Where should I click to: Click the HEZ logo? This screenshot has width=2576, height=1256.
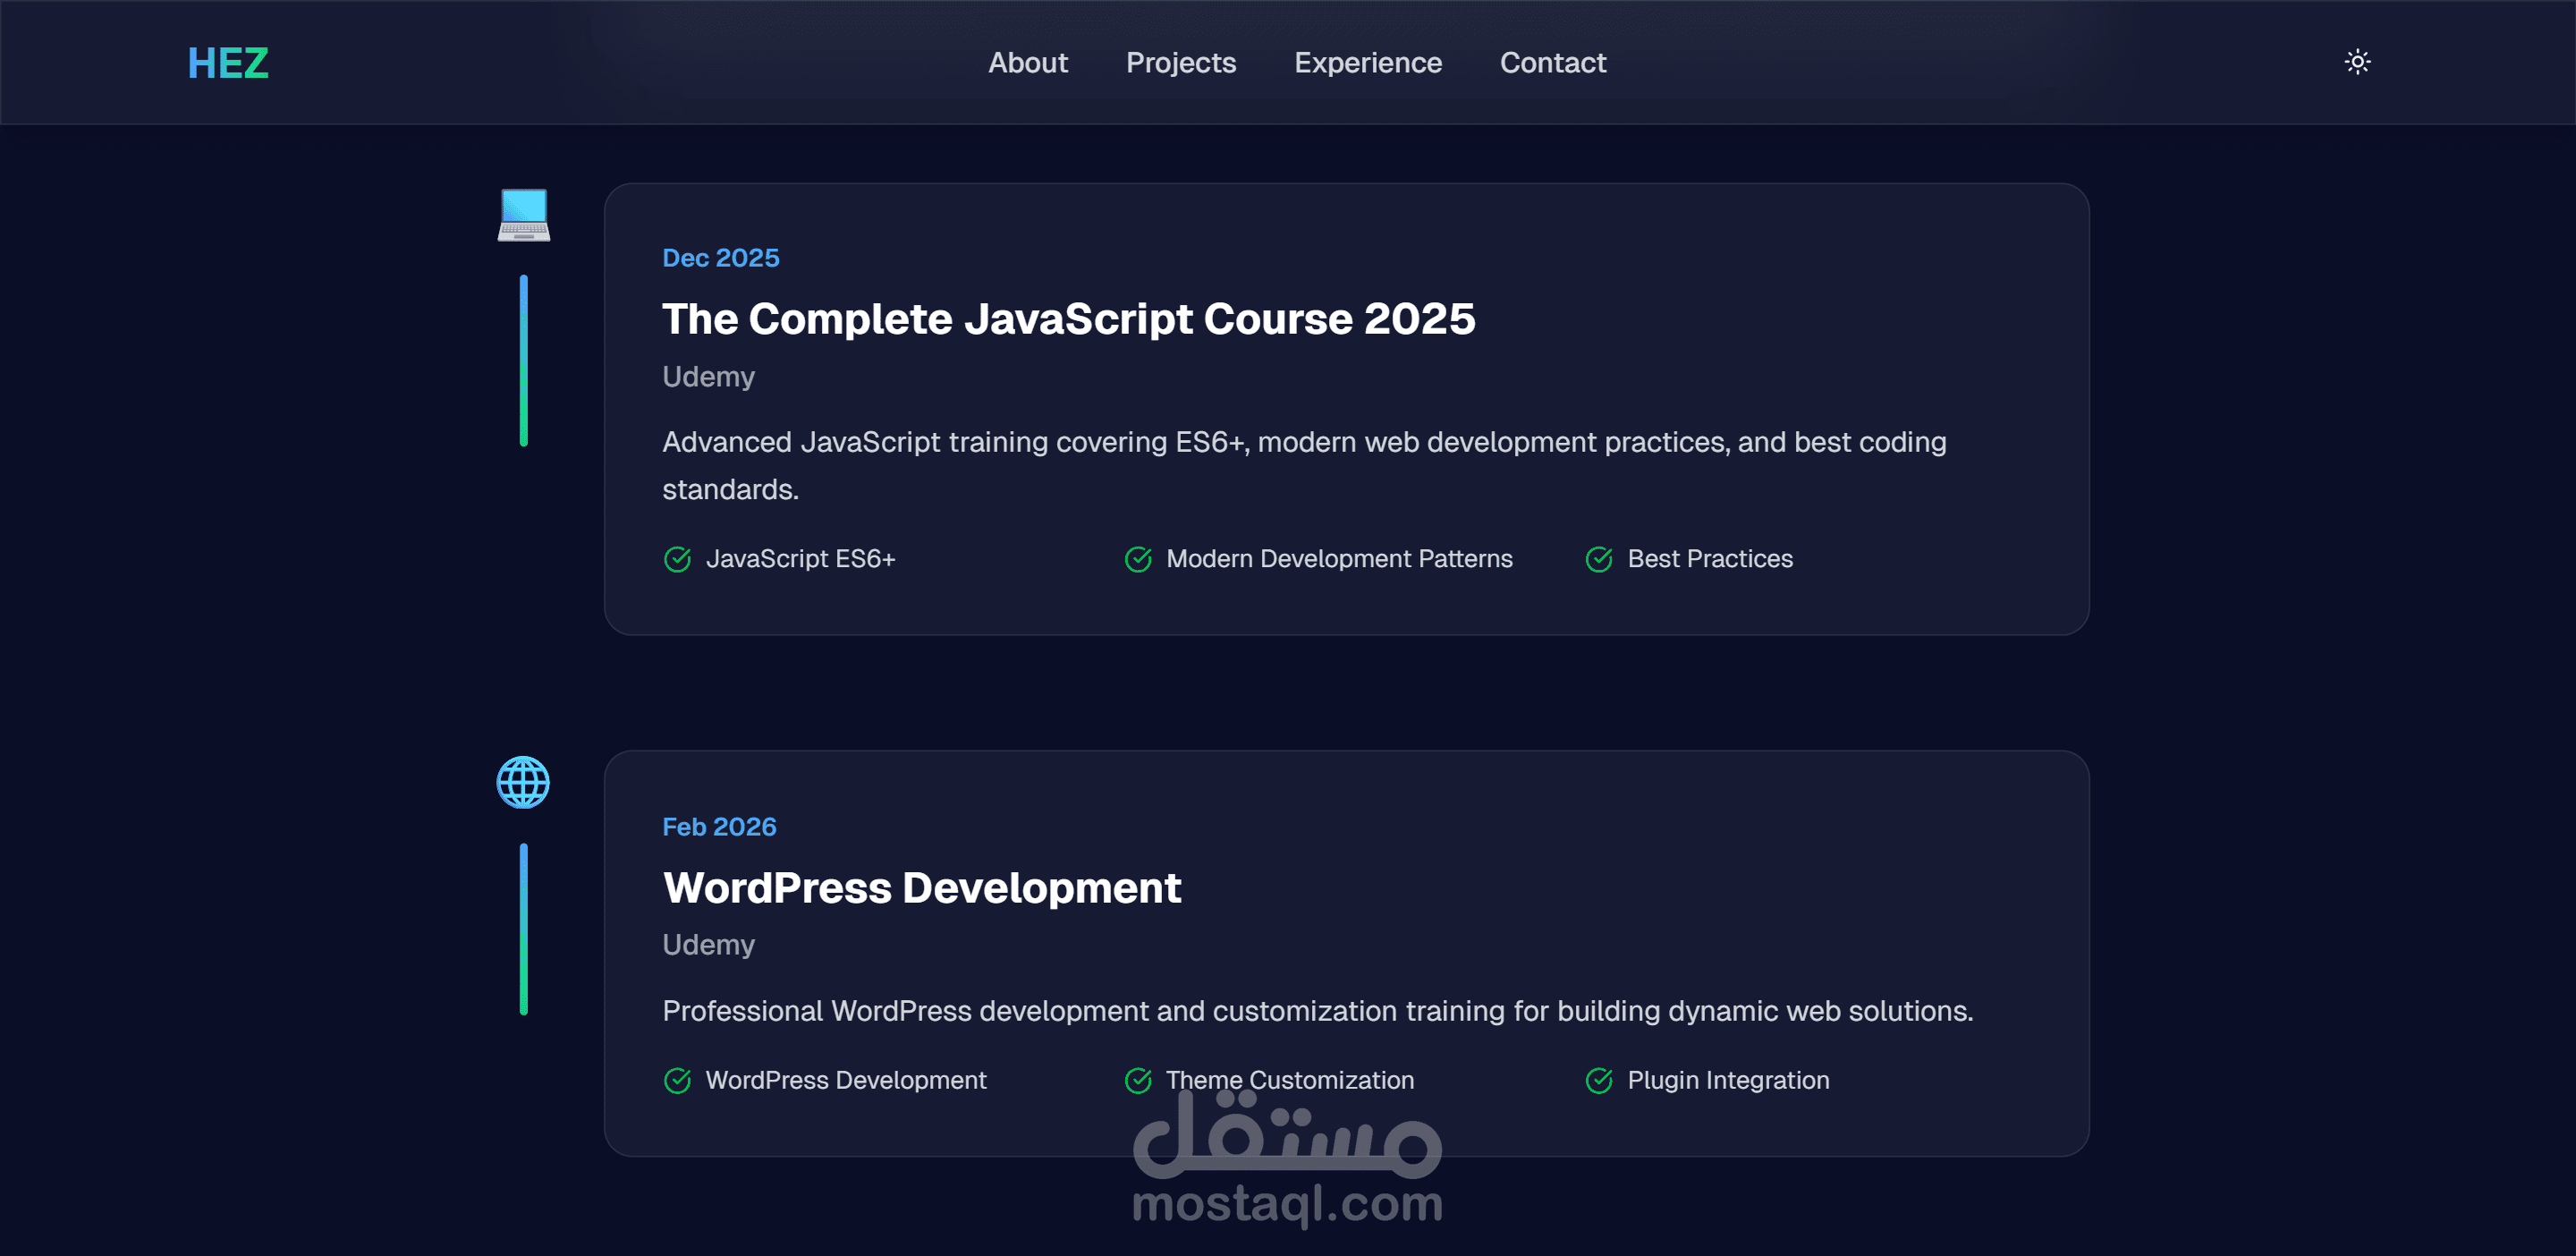tap(228, 63)
